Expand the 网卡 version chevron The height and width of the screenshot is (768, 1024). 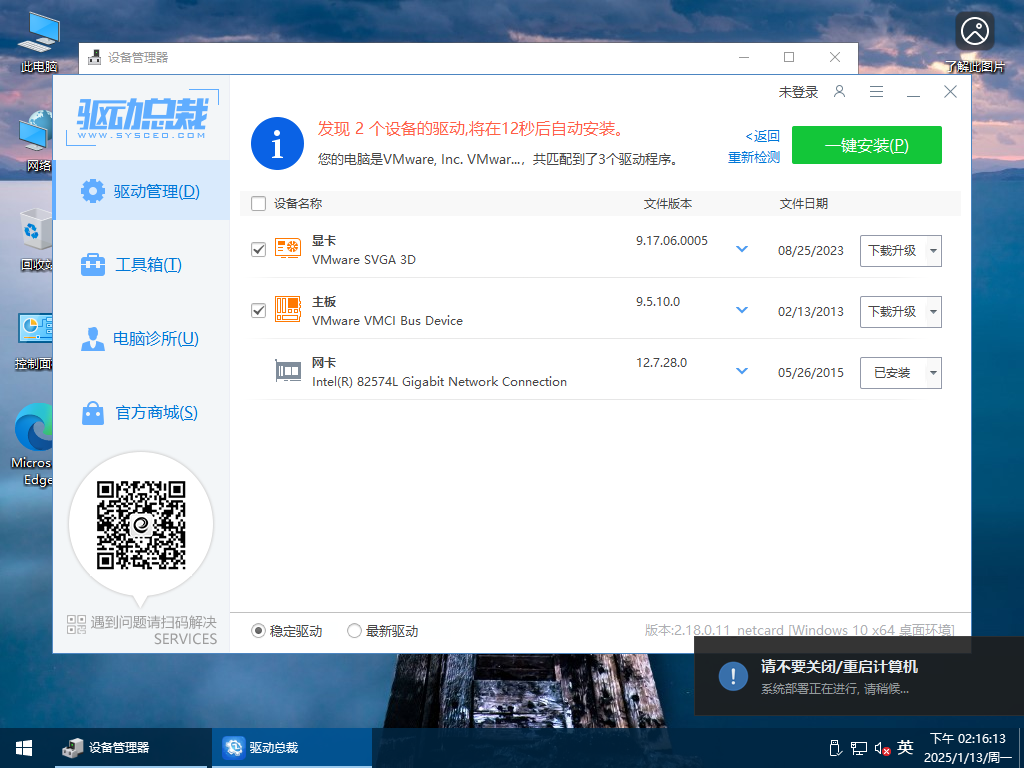pos(742,371)
